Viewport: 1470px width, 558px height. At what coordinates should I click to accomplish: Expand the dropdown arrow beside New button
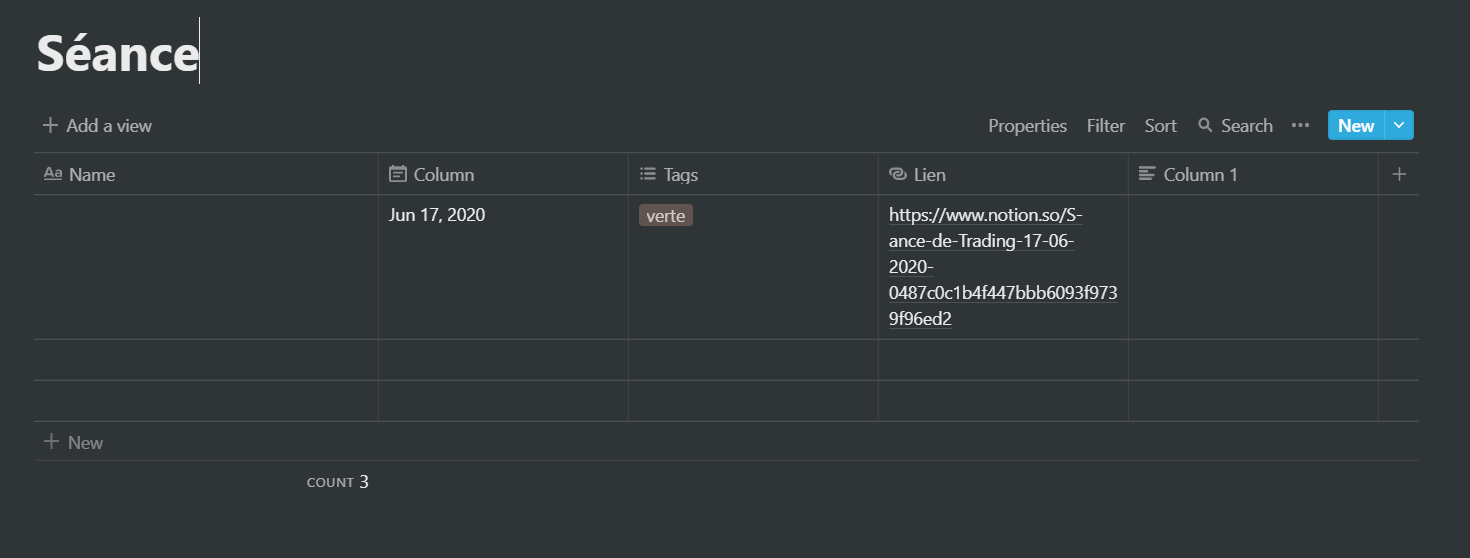pyautogui.click(x=1399, y=125)
